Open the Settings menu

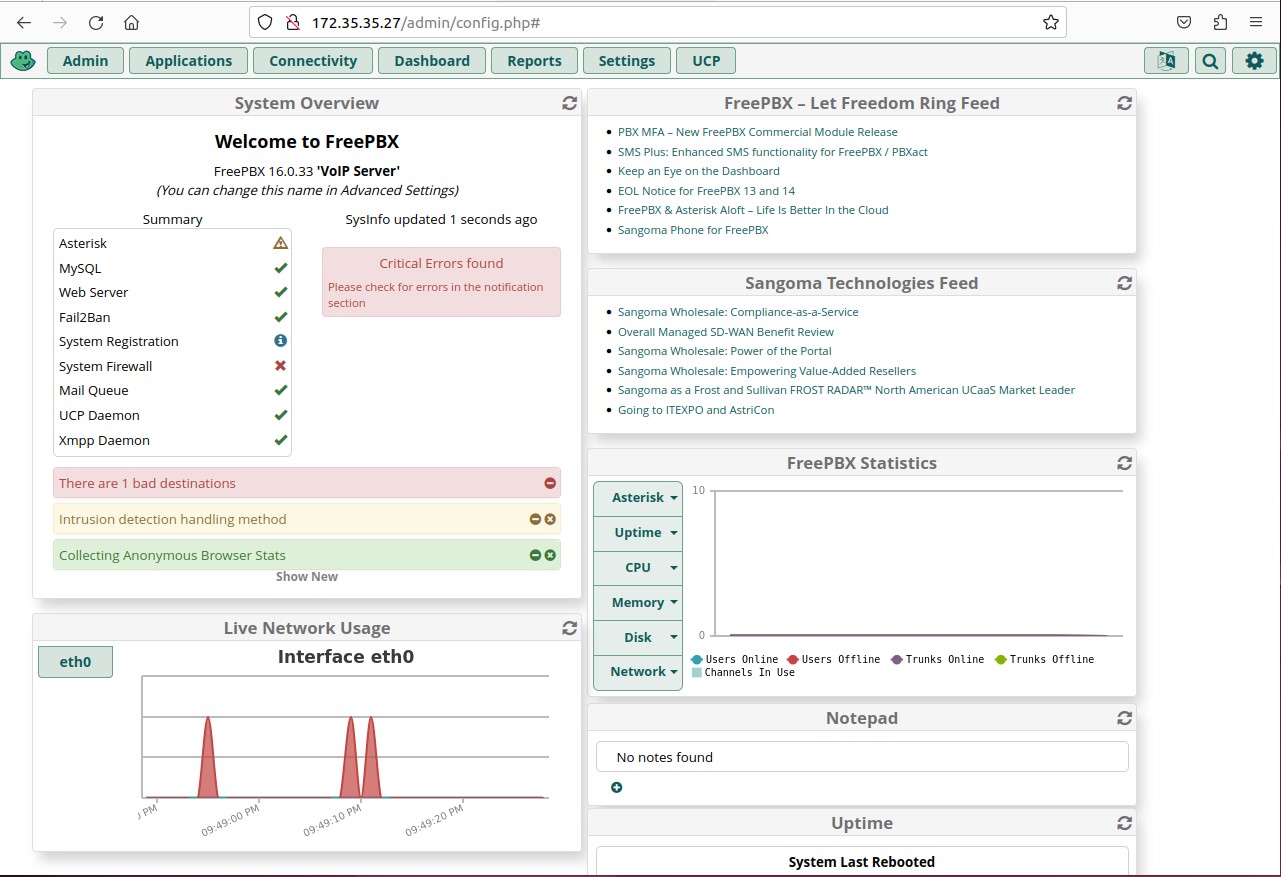pyautogui.click(x=627, y=61)
